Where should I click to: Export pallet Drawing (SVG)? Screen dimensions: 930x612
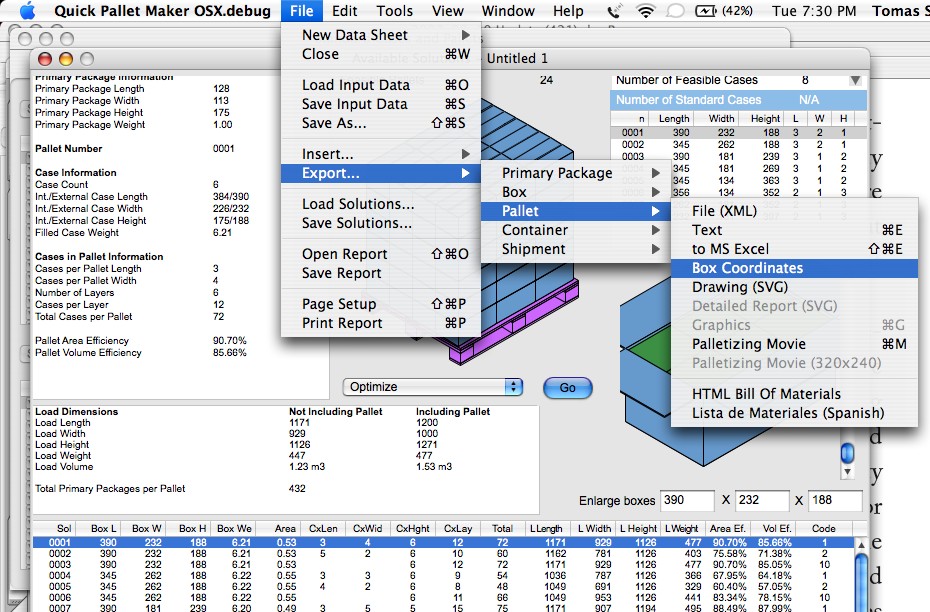tap(794, 287)
